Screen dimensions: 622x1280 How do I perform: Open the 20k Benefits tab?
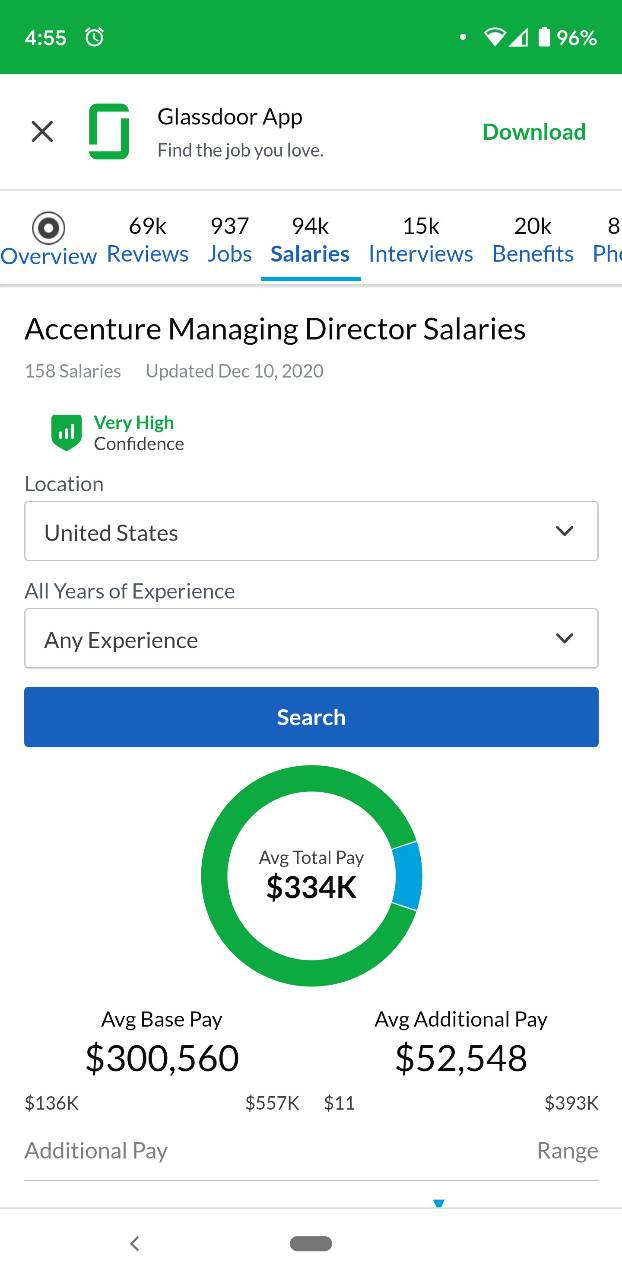(x=533, y=240)
